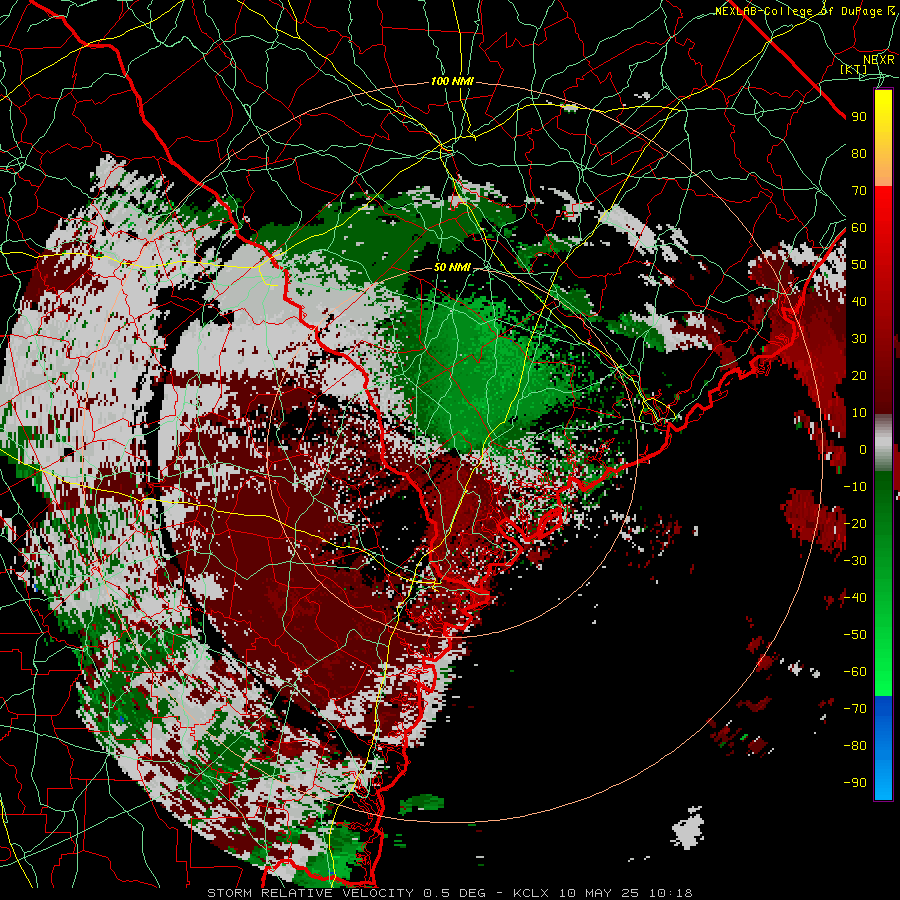This screenshot has width=900, height=900.
Task: Click the 40 knot scale label
Action: [859, 302]
